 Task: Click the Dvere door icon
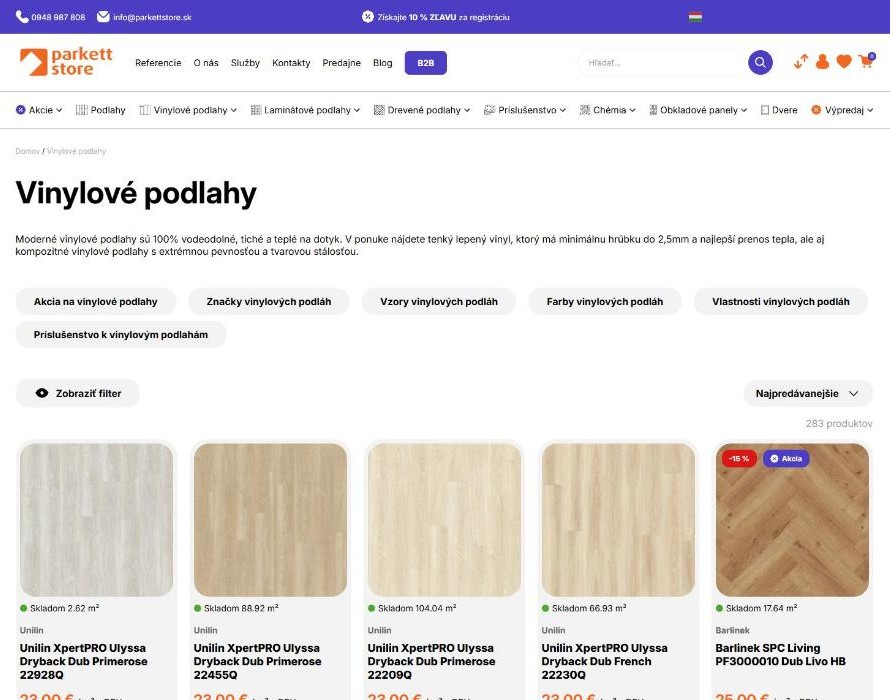pos(765,110)
